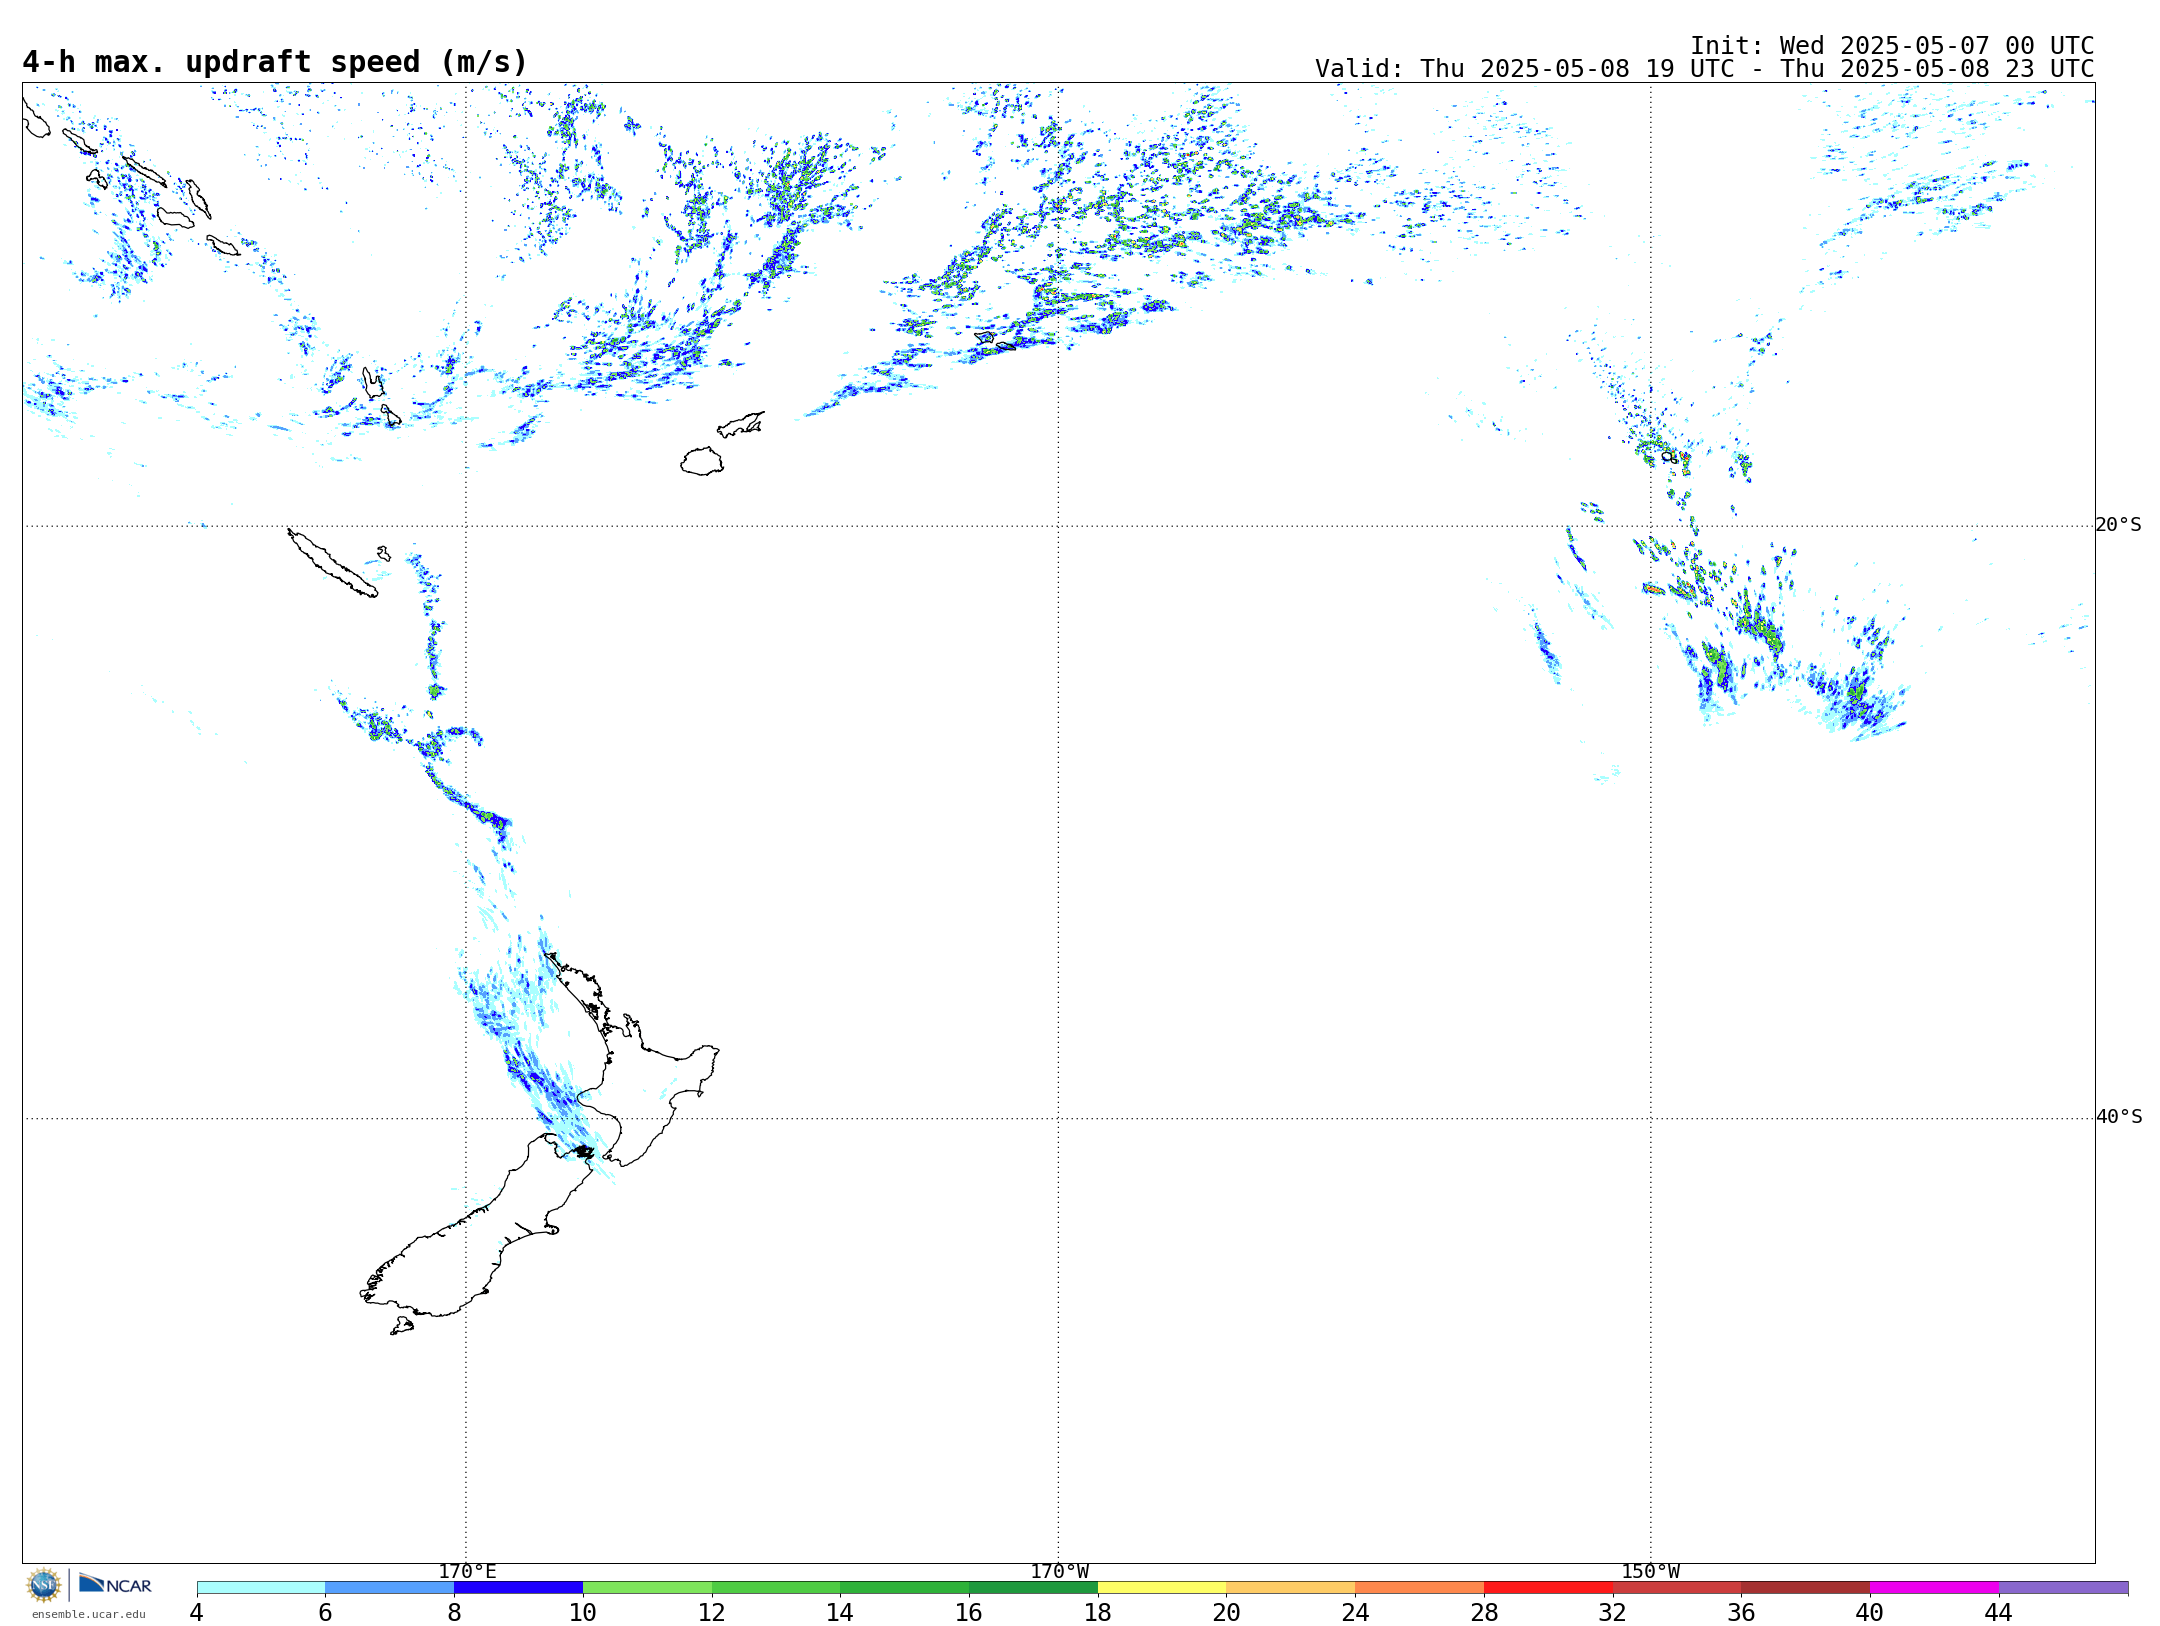Click the 'Init: Wed 2025-05-07 00 UTC' text
The width and height of the screenshot is (2160, 1626).
point(1892,46)
